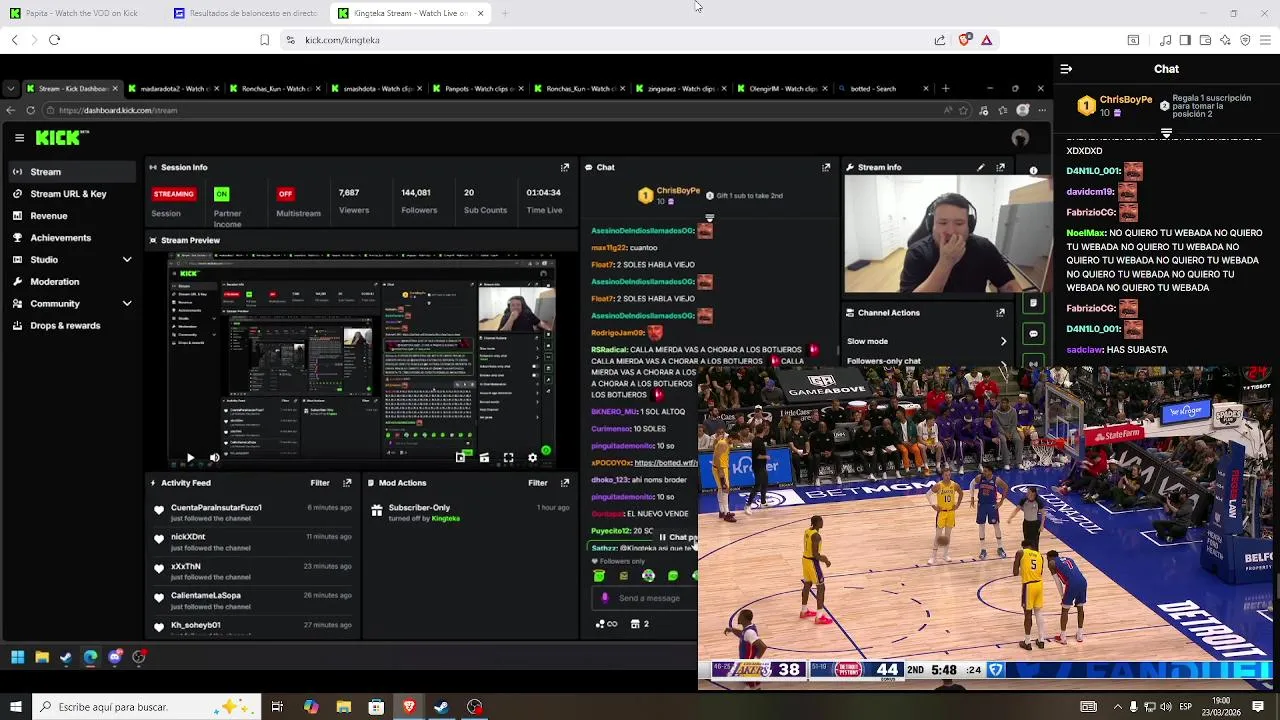
Task: Pop out the Activity Feed panel
Action: (x=347, y=483)
